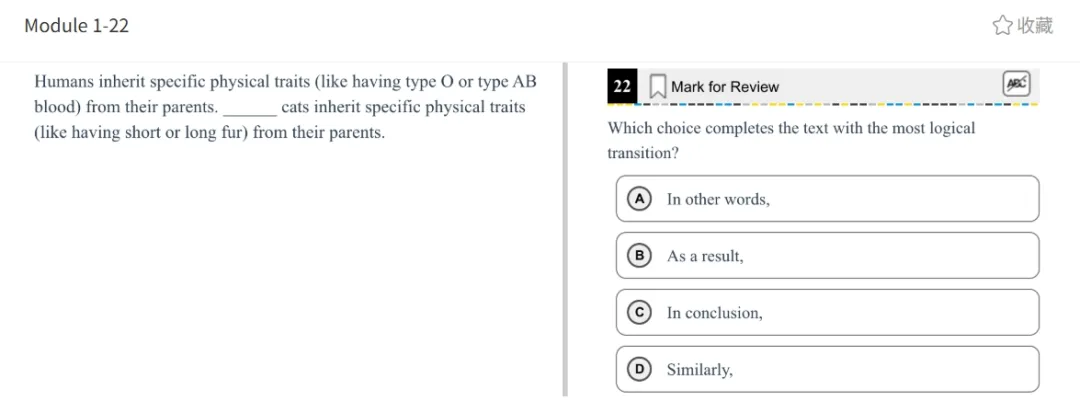This screenshot has width=1080, height=401.
Task: Click the words "cats inherit specific physical traits"
Action: 403,107
